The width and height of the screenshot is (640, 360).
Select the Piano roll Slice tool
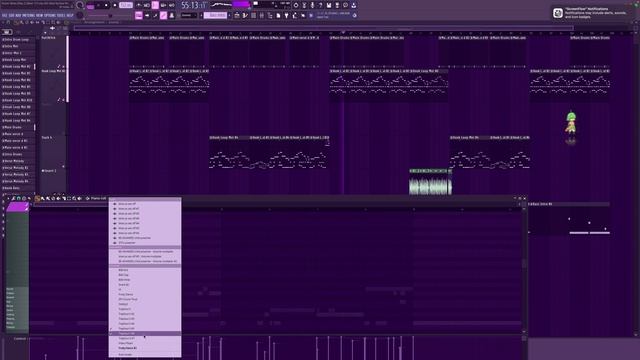coord(64,198)
